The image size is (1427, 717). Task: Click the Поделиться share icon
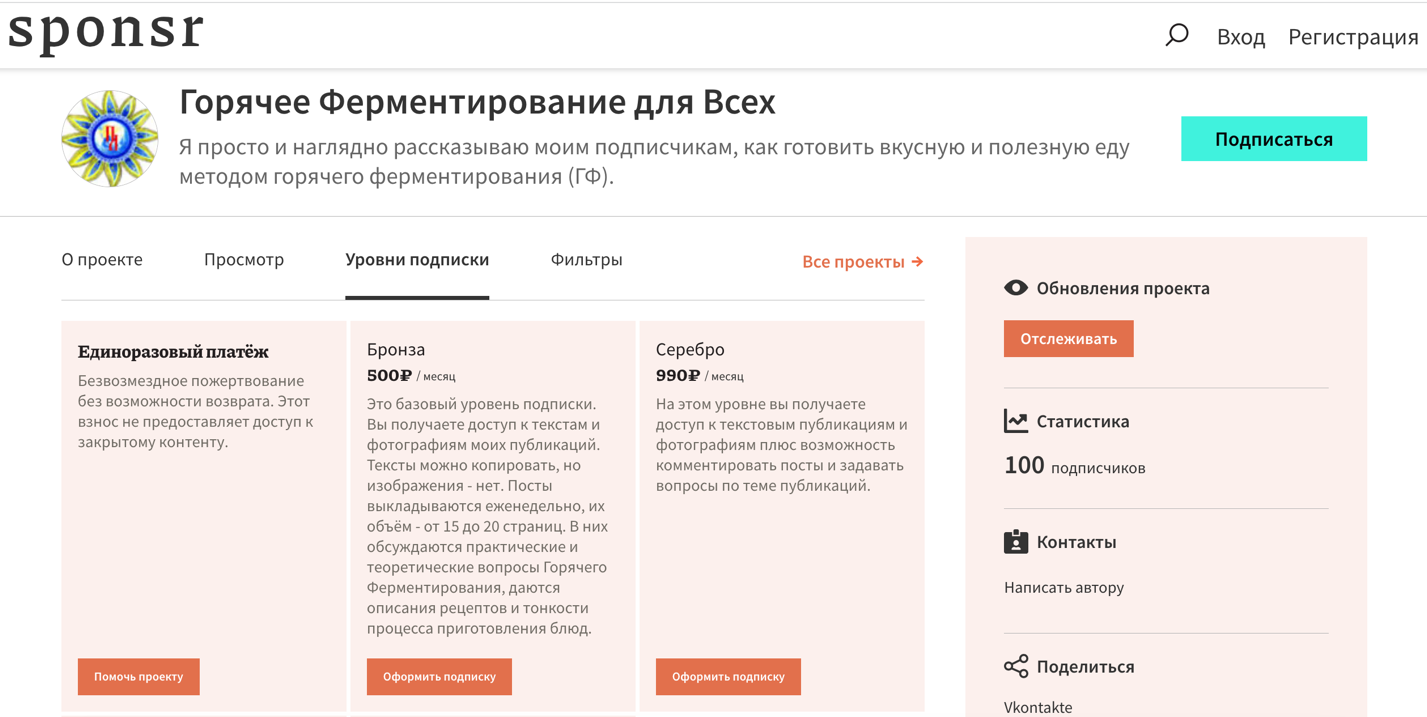(1015, 666)
